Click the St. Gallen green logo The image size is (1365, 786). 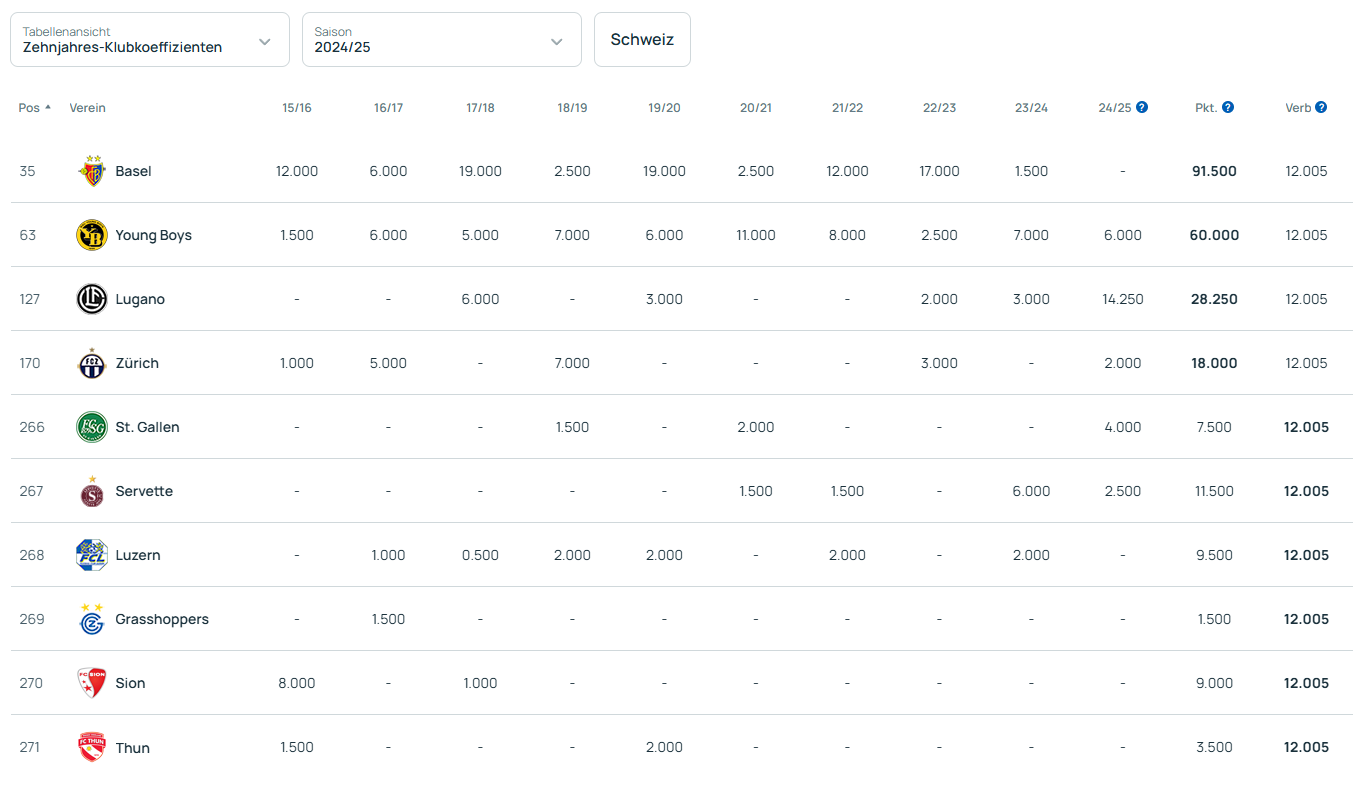click(92, 427)
